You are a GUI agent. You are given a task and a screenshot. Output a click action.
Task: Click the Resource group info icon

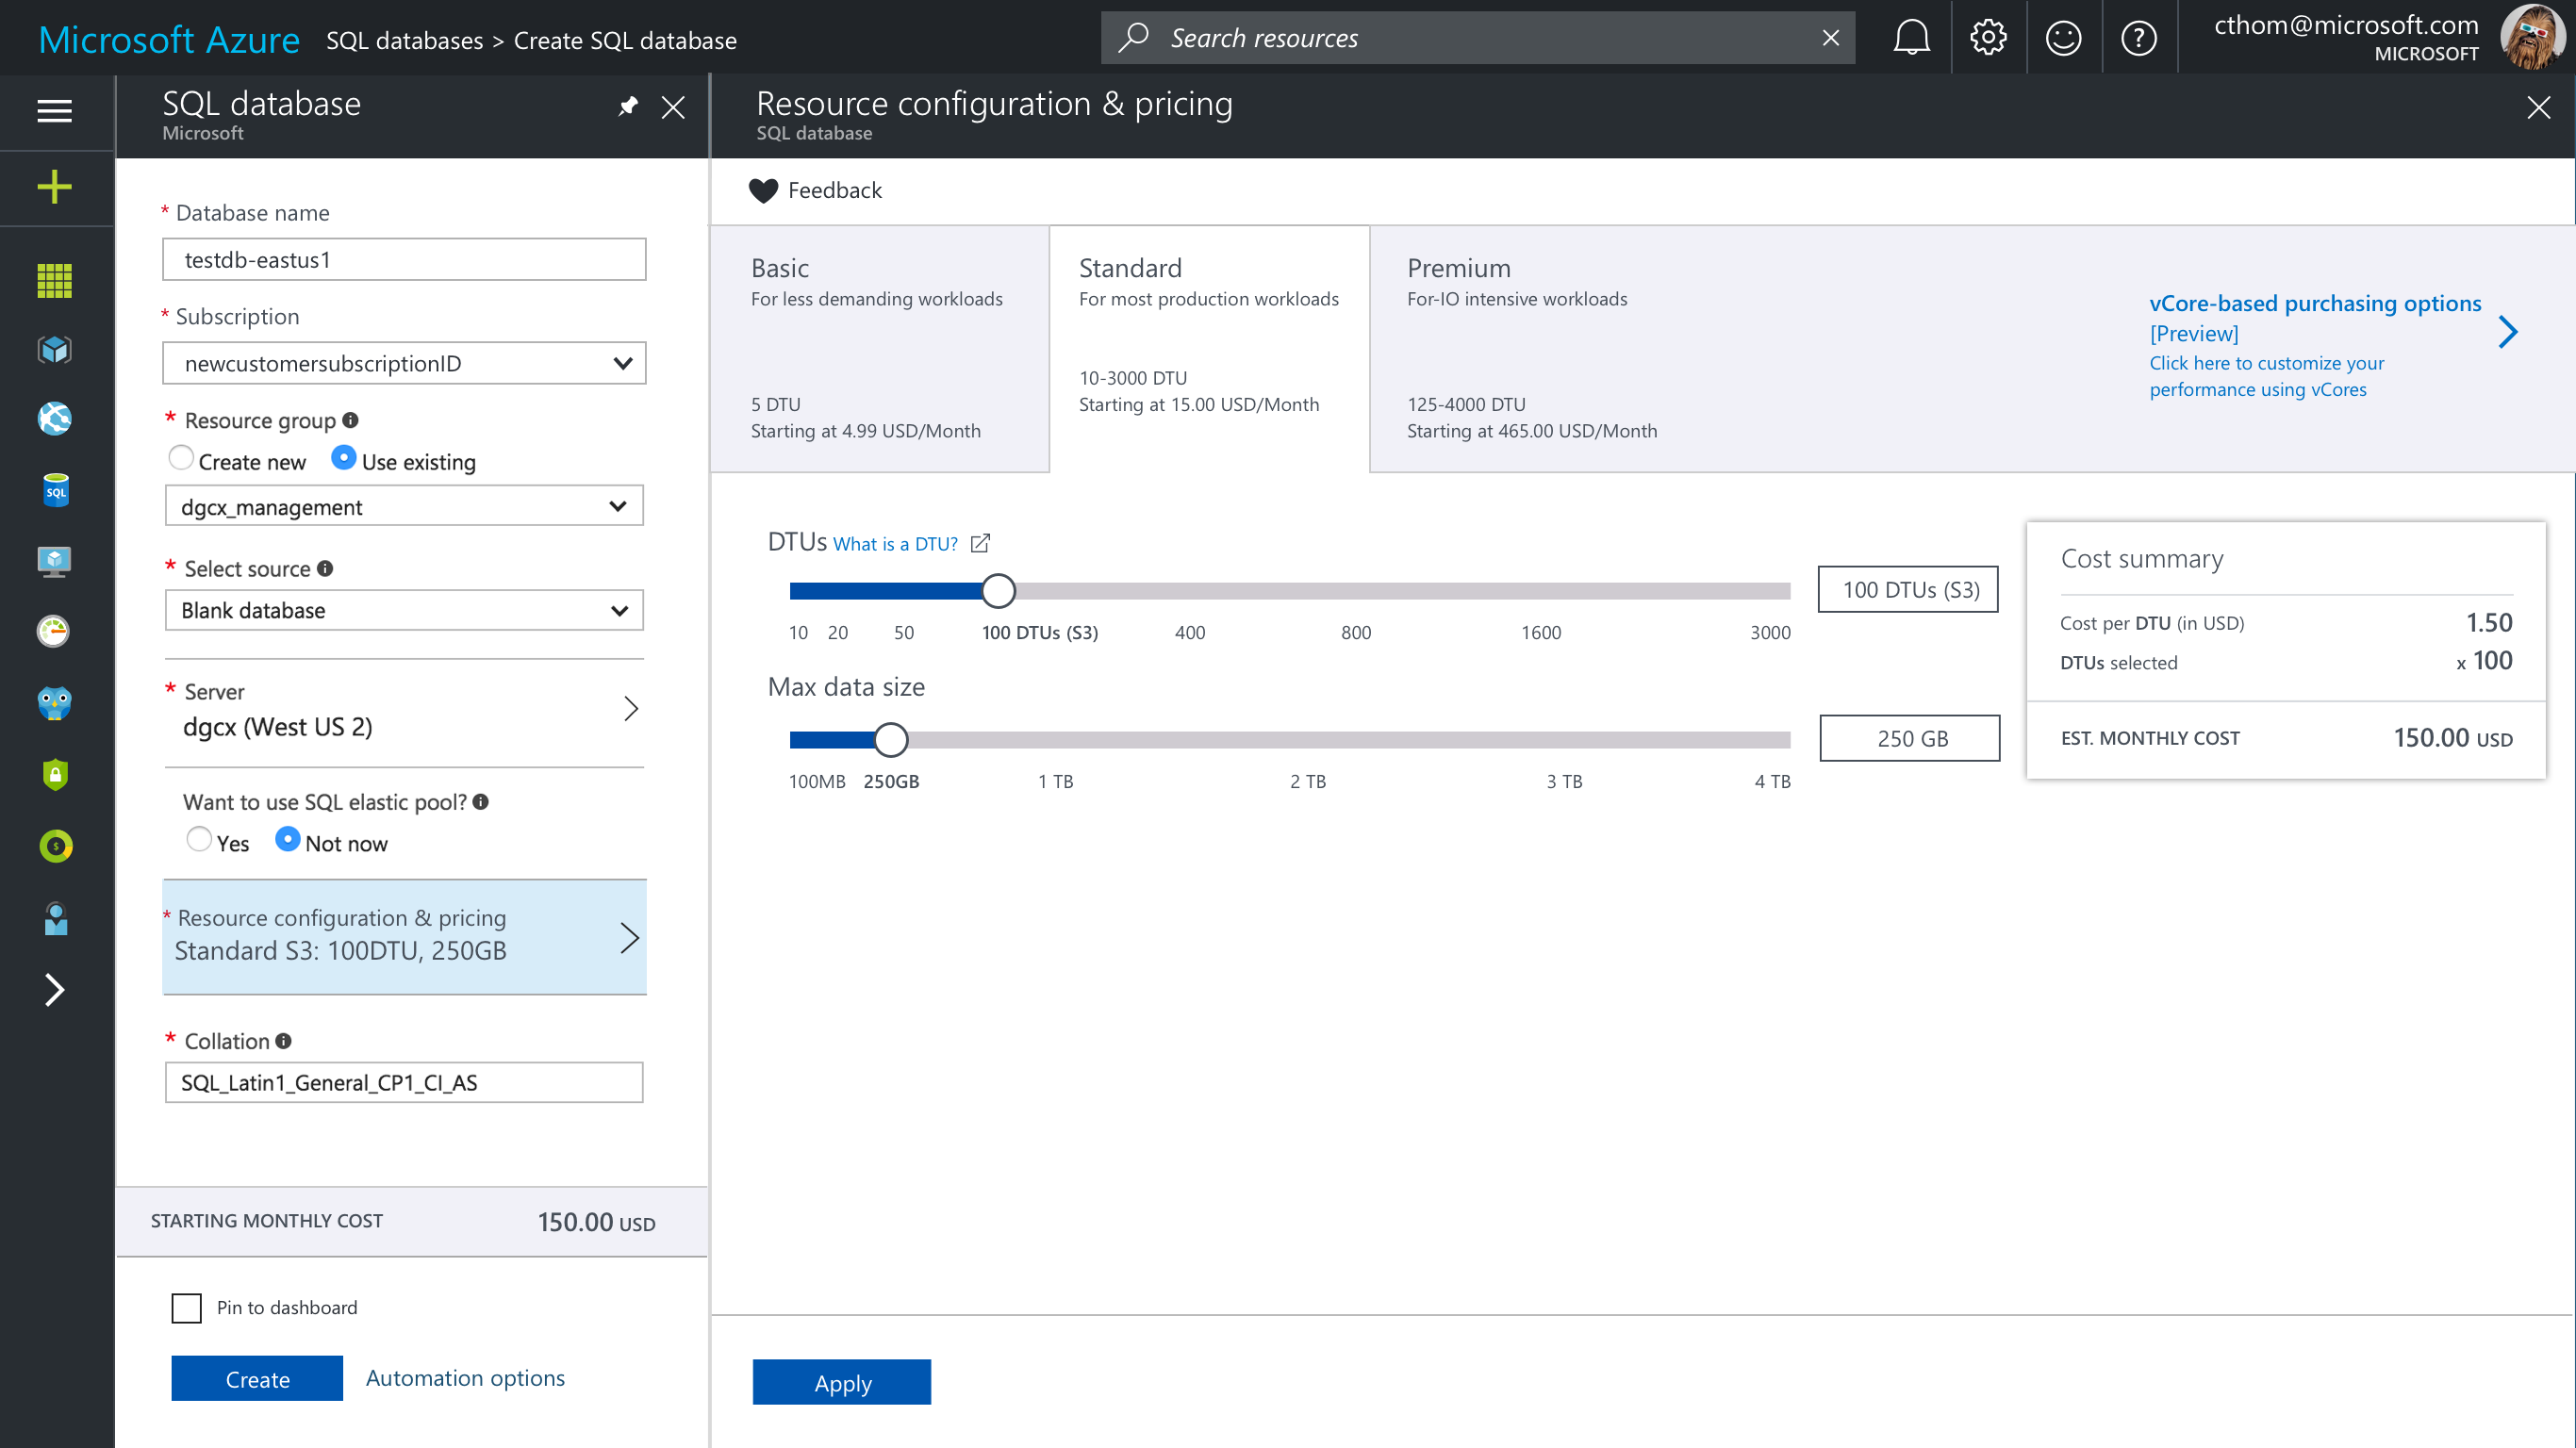[351, 420]
